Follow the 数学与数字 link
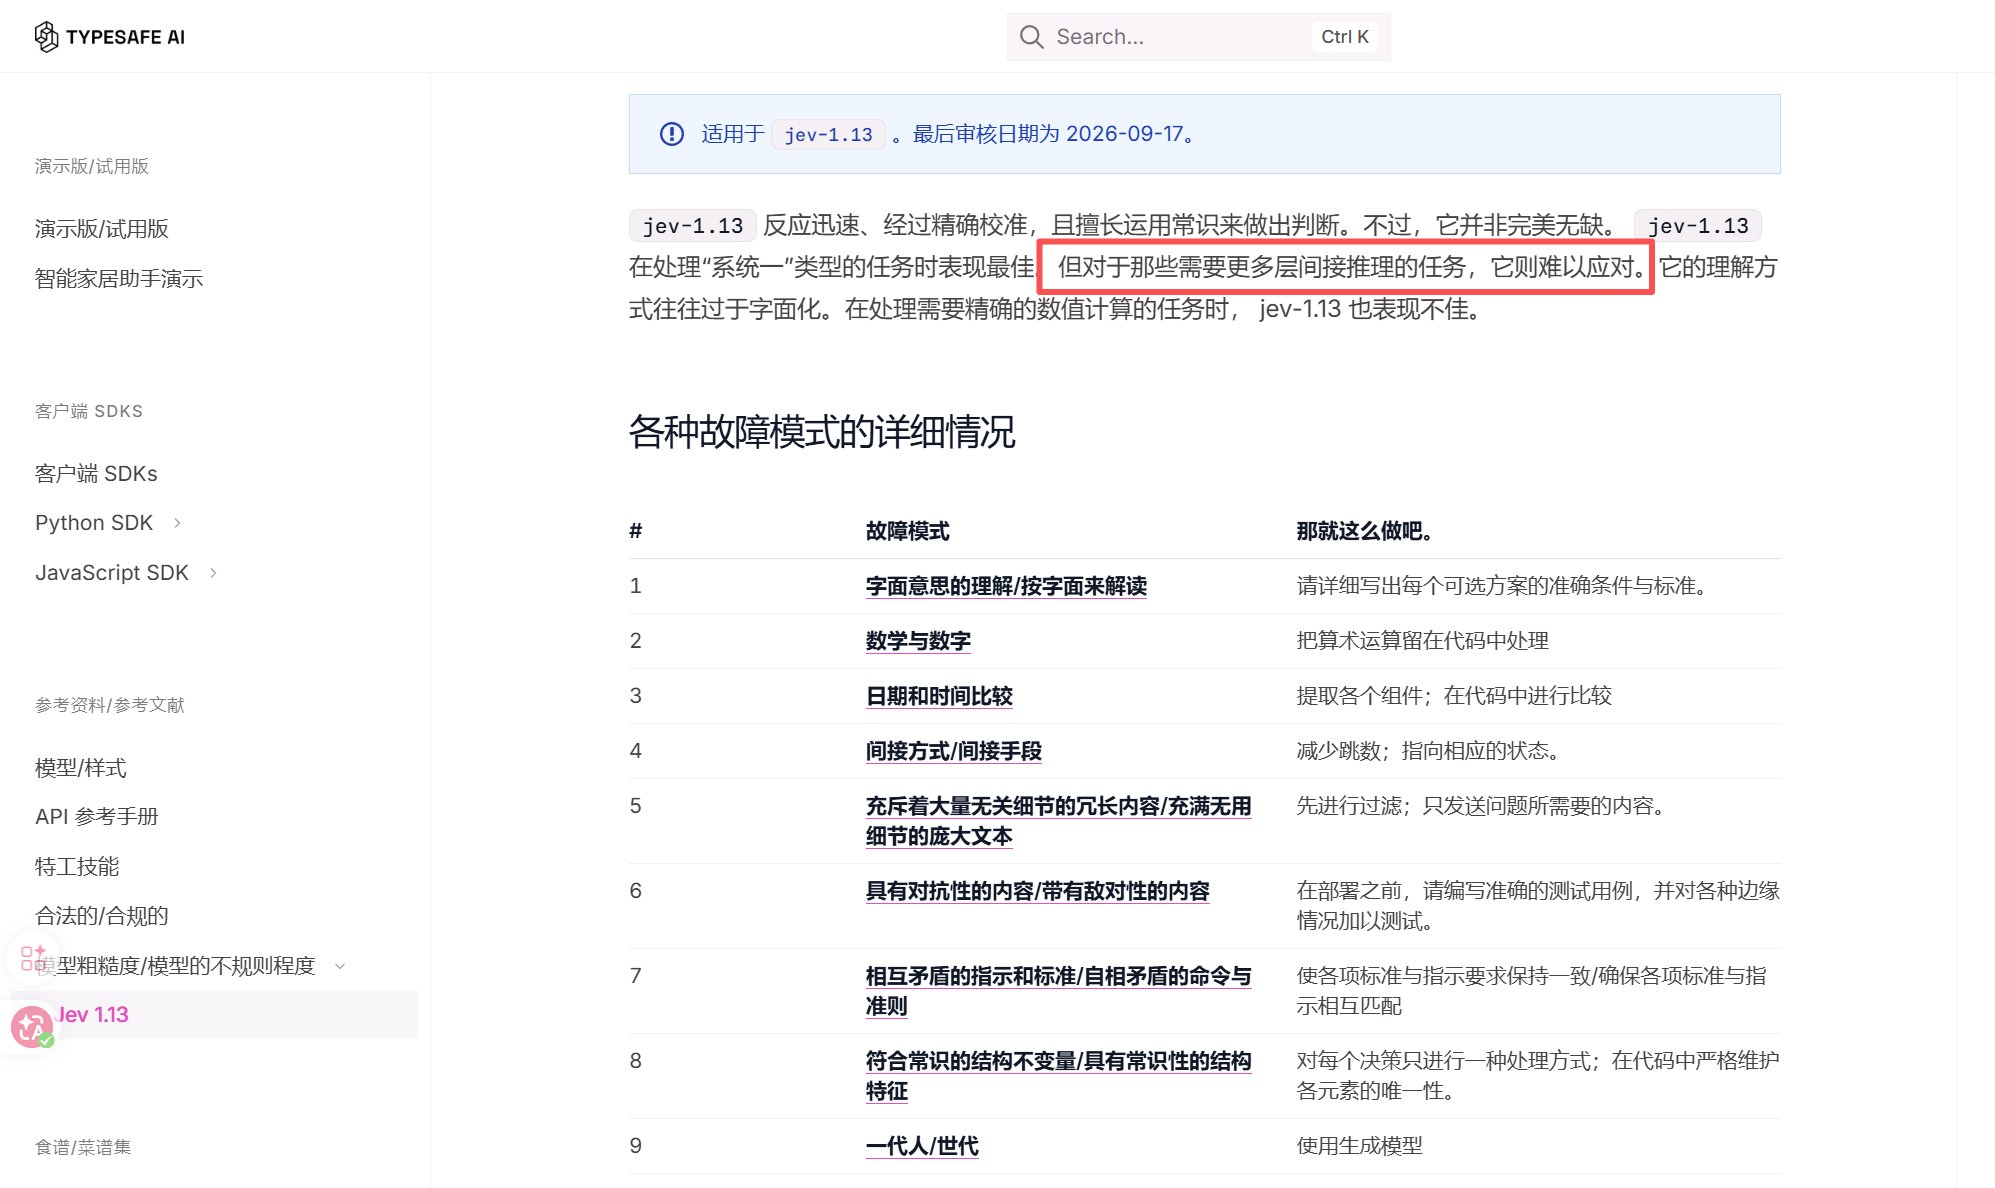This screenshot has height=1188, width=1995. coord(918,641)
